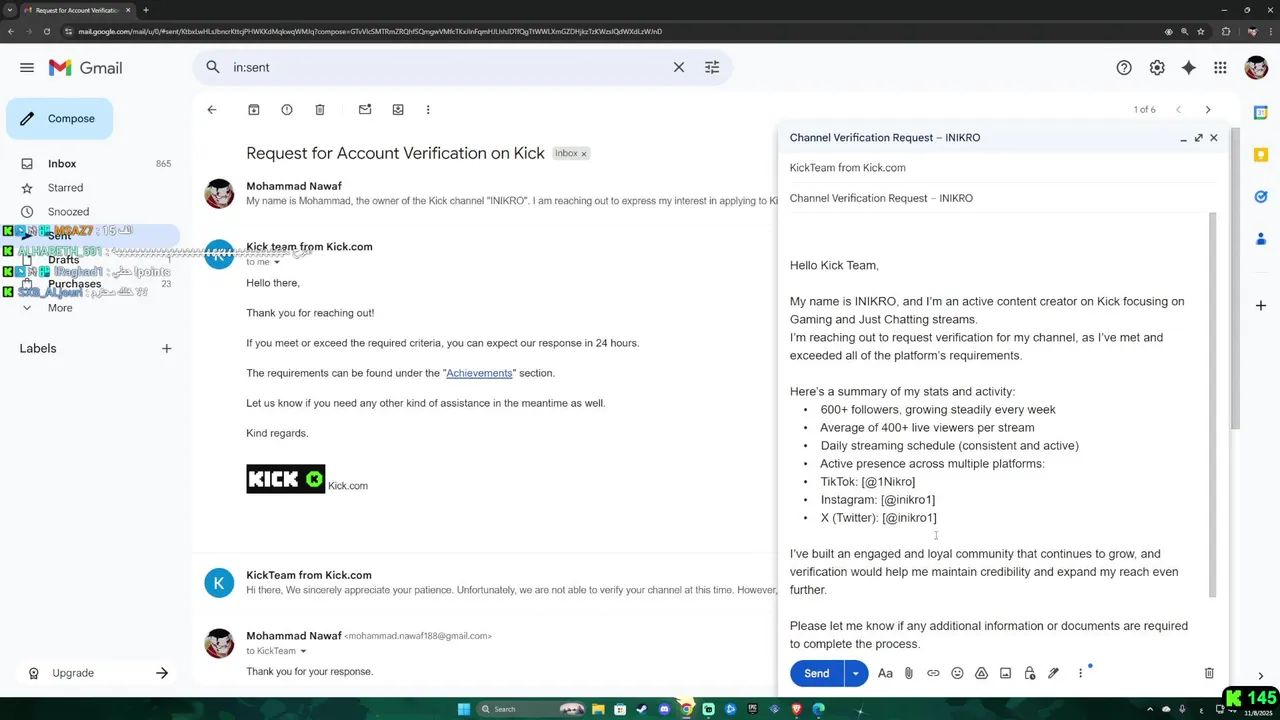The image size is (1280, 720).
Task: Open Google Calendar in side panel
Action: pyautogui.click(x=1261, y=113)
